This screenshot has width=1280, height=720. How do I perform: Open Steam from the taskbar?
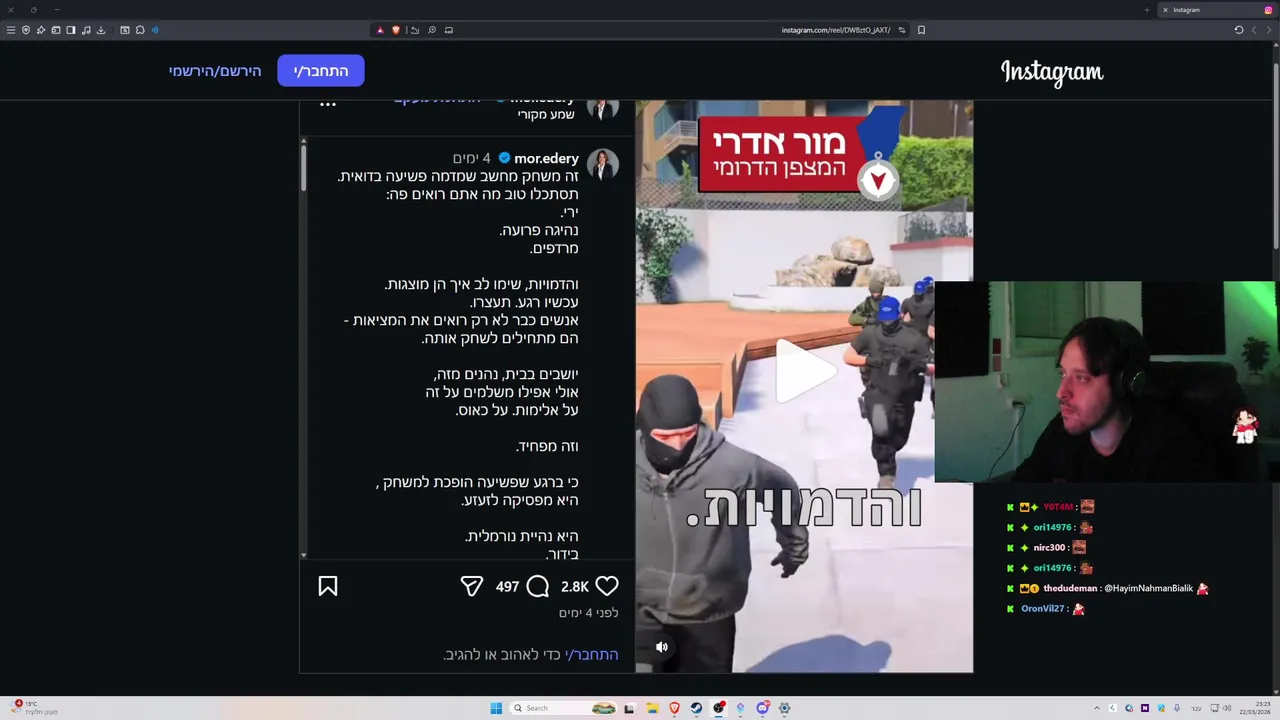click(x=696, y=708)
